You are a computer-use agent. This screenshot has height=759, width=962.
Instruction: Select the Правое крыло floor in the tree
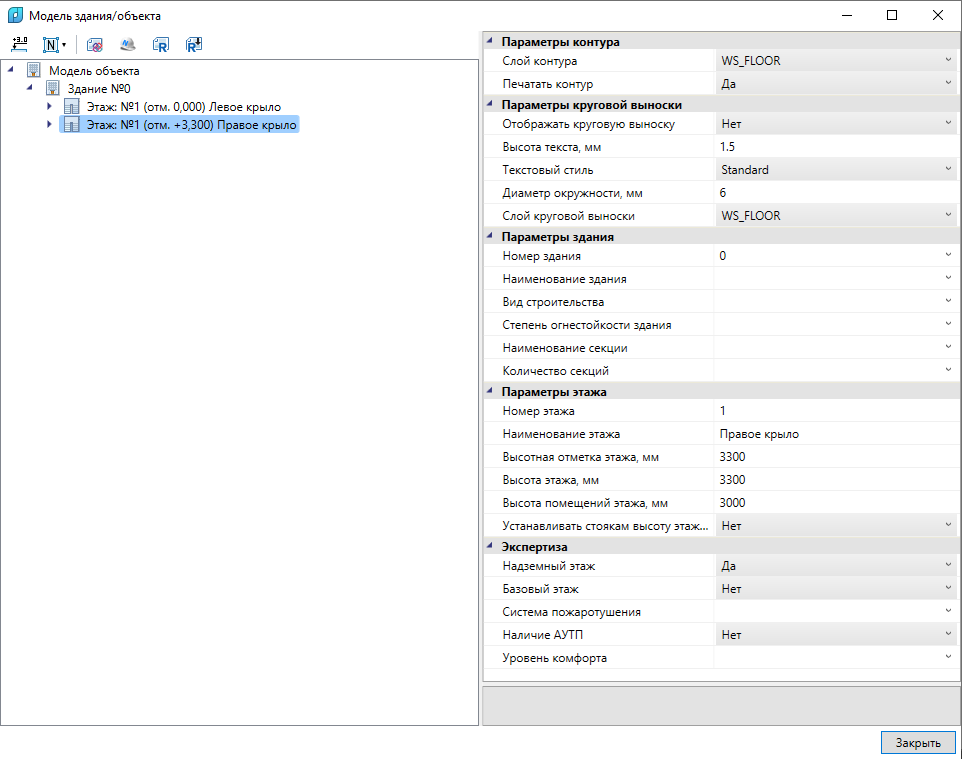pyautogui.click(x=191, y=125)
